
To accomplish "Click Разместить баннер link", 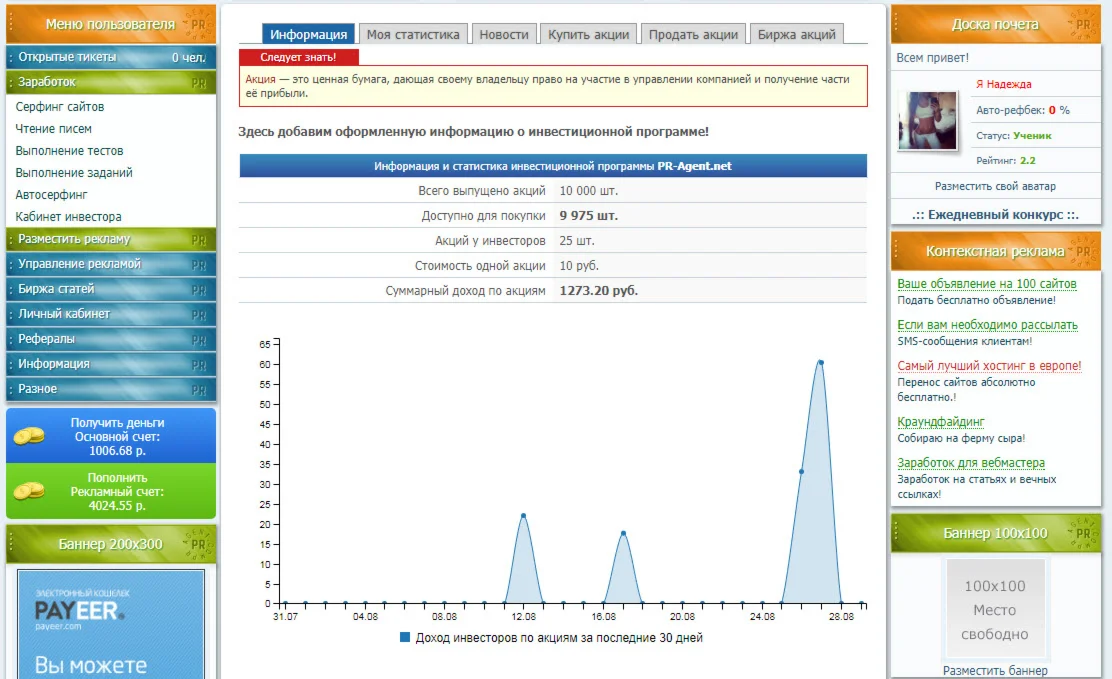I will [995, 670].
